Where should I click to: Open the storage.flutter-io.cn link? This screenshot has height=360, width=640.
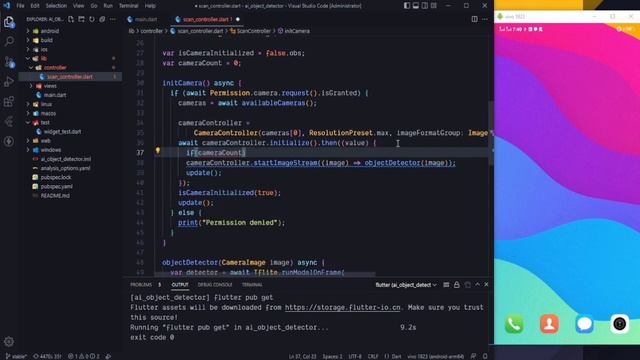tap(342, 307)
